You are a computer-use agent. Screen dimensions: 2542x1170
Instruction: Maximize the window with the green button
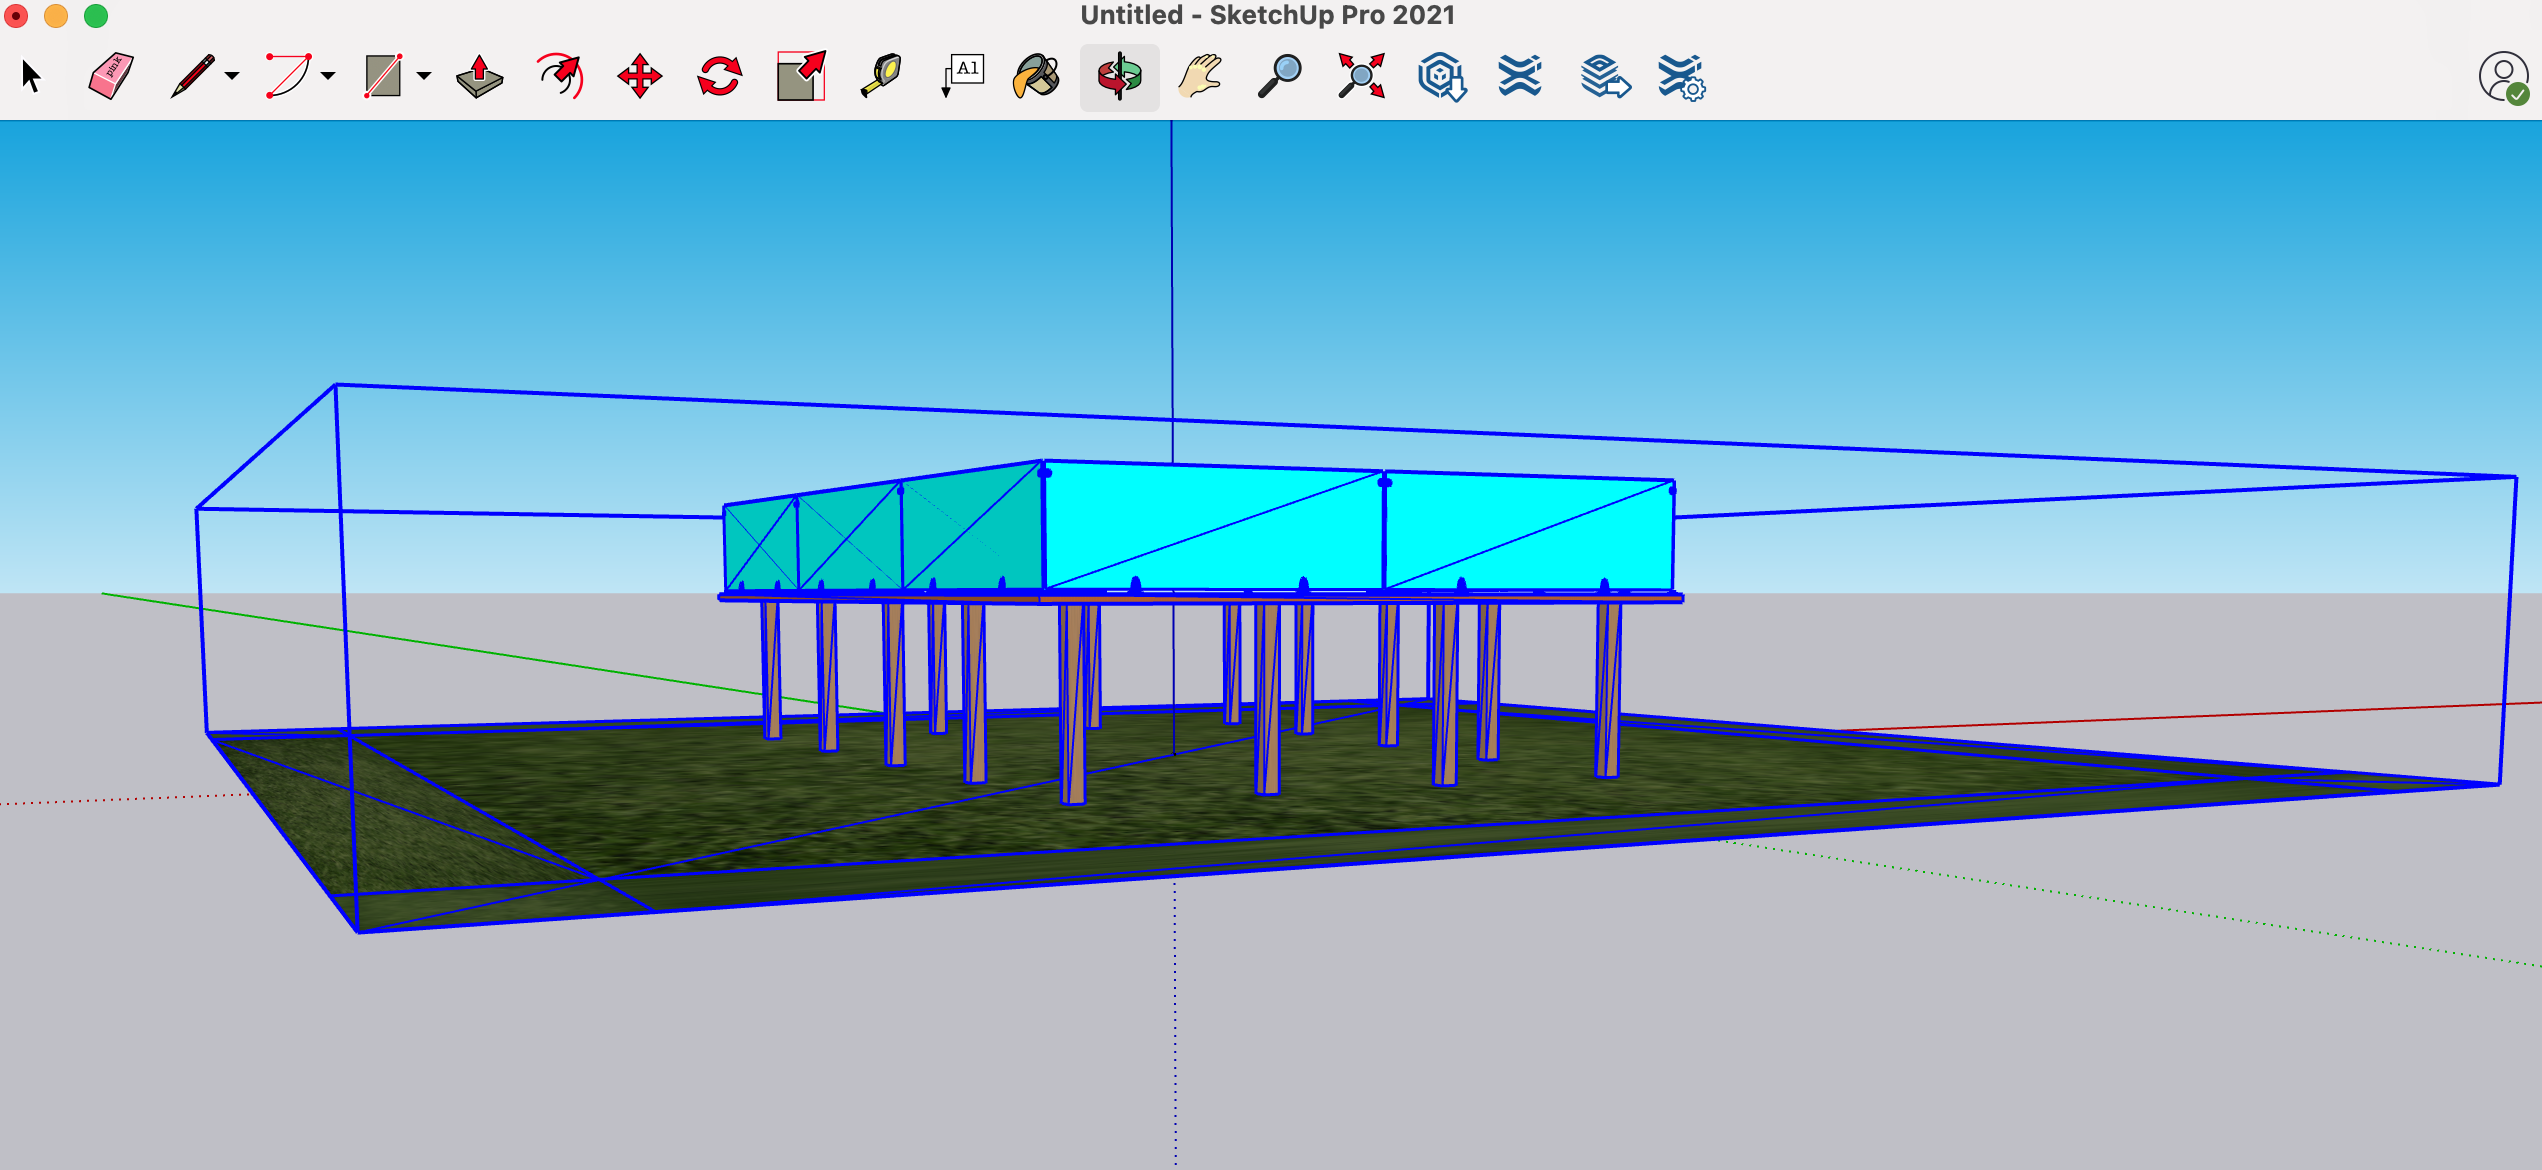click(x=96, y=16)
